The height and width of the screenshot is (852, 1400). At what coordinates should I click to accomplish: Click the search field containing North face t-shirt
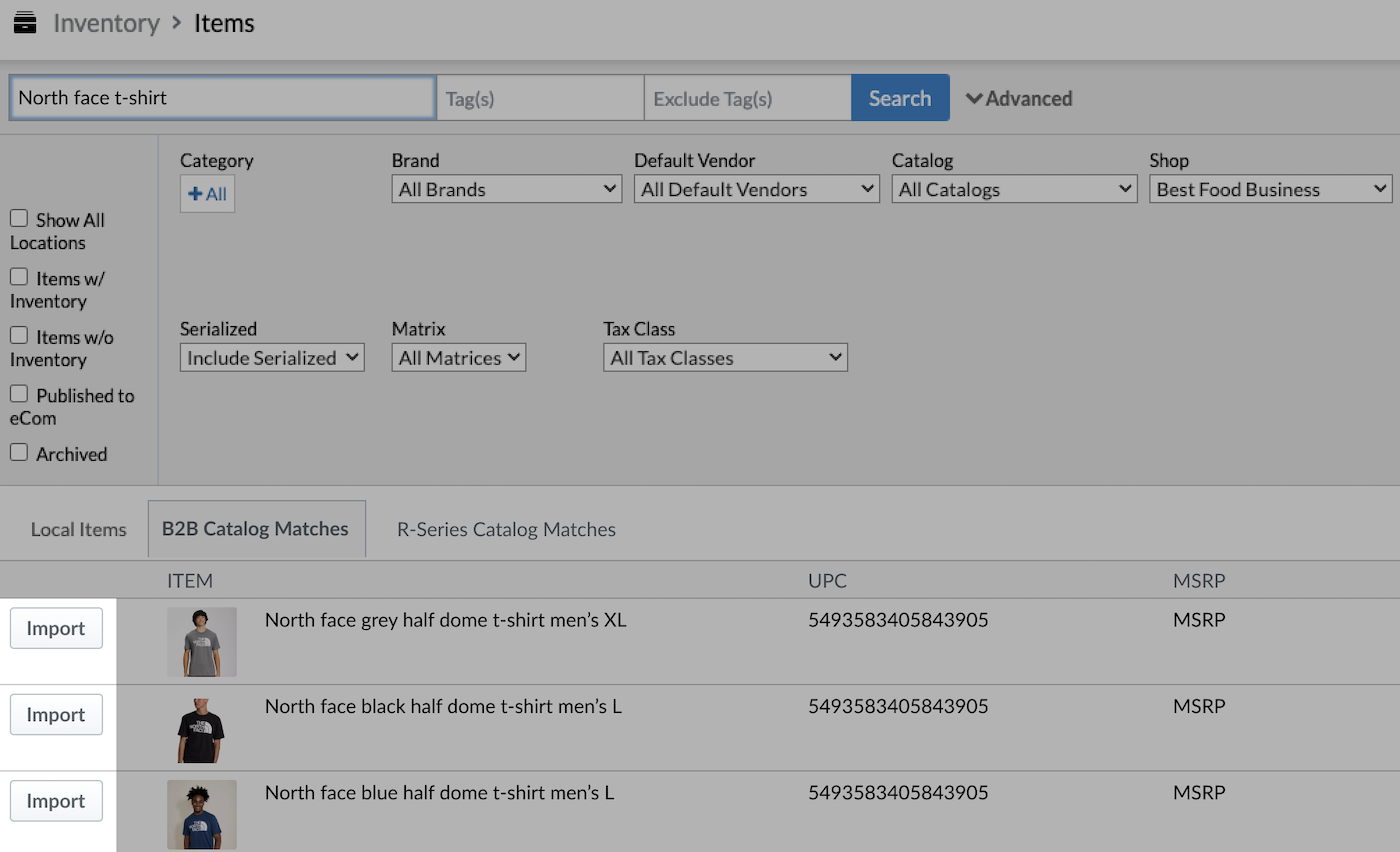pyautogui.click(x=223, y=98)
